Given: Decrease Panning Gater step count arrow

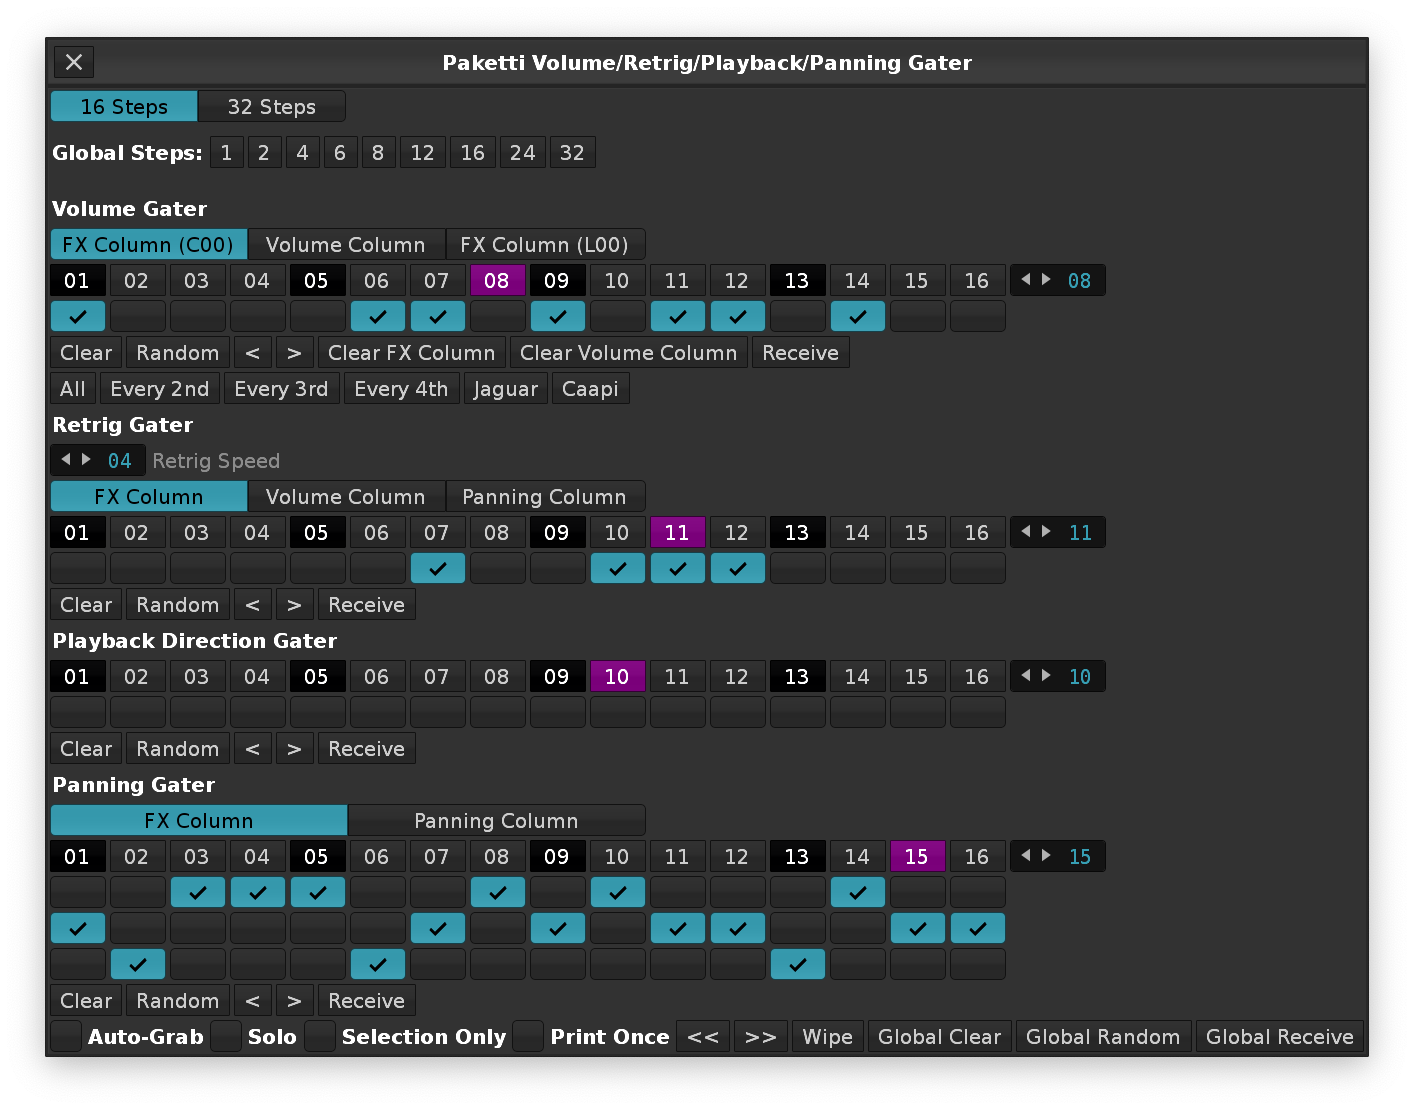Looking at the screenshot, I should coord(1025,856).
